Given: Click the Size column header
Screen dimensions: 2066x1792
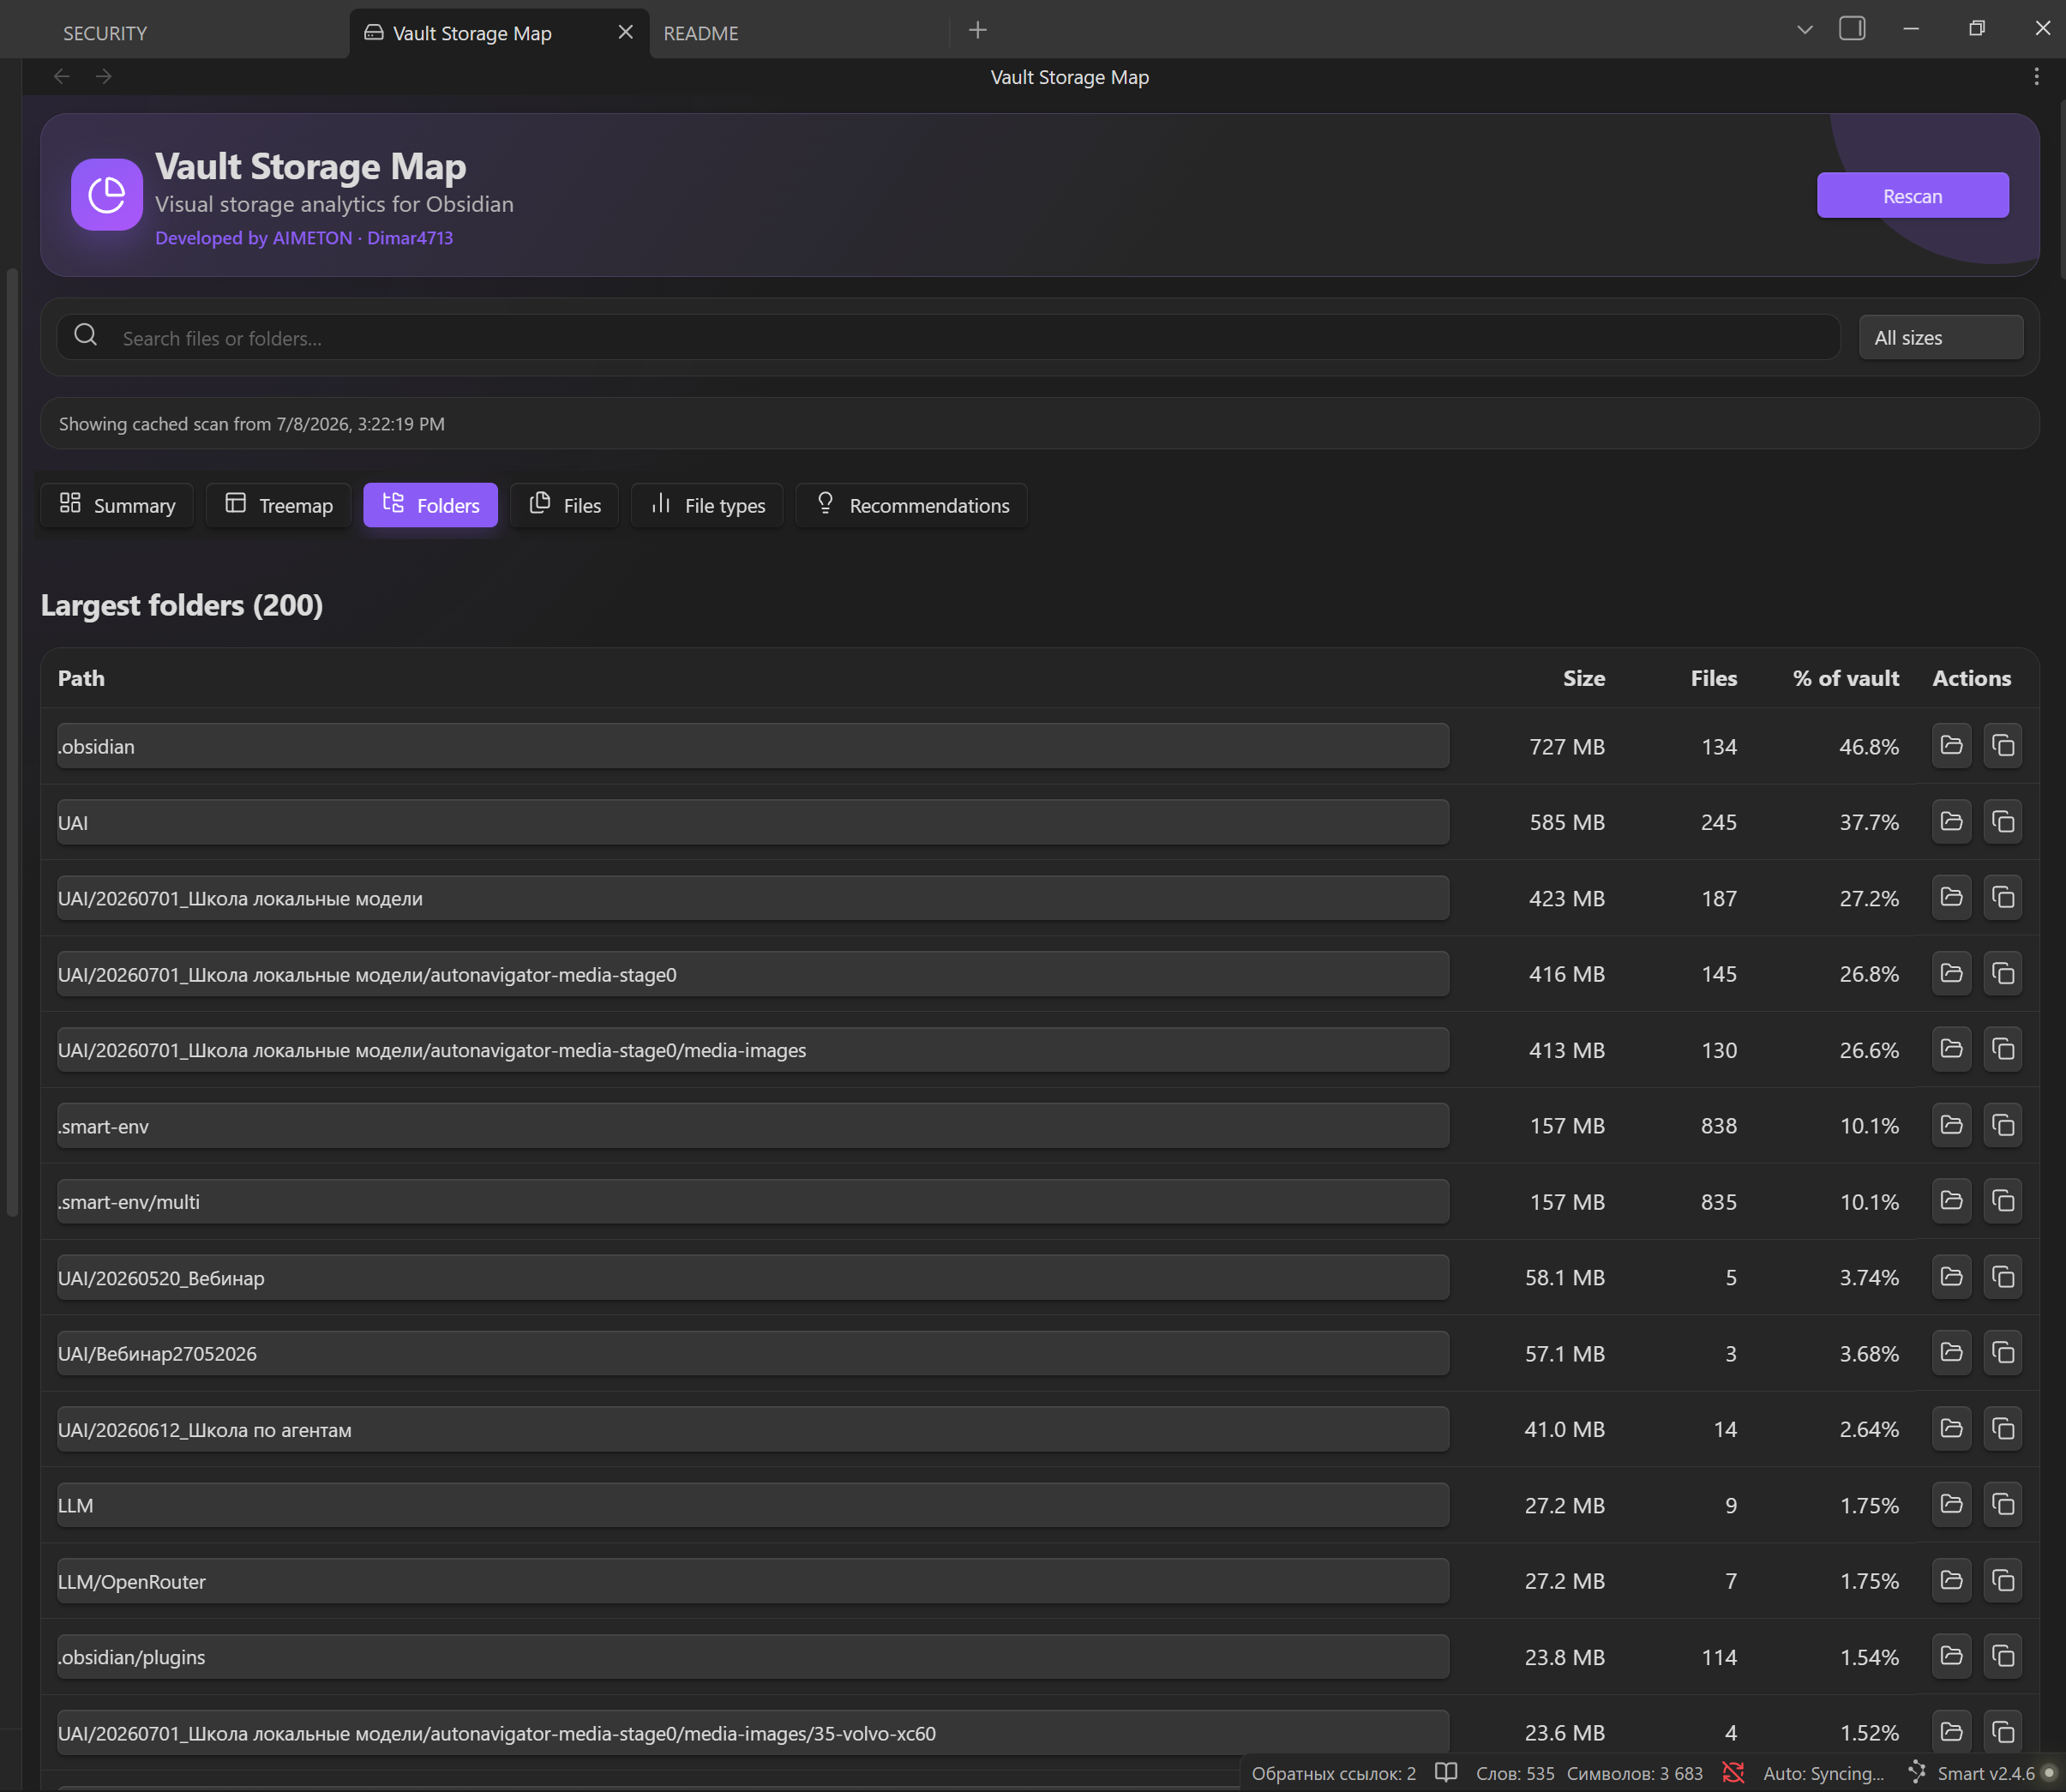Looking at the screenshot, I should (1584, 678).
